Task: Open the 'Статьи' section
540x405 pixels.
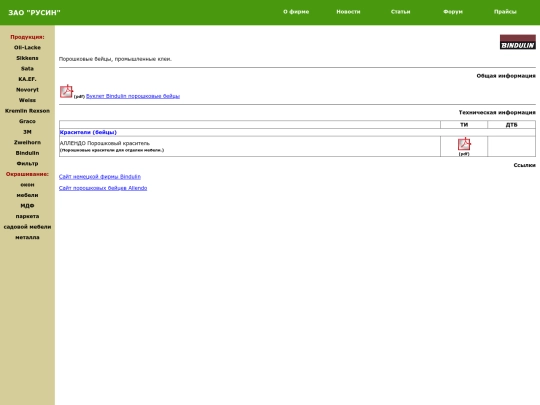Action: coord(401,12)
